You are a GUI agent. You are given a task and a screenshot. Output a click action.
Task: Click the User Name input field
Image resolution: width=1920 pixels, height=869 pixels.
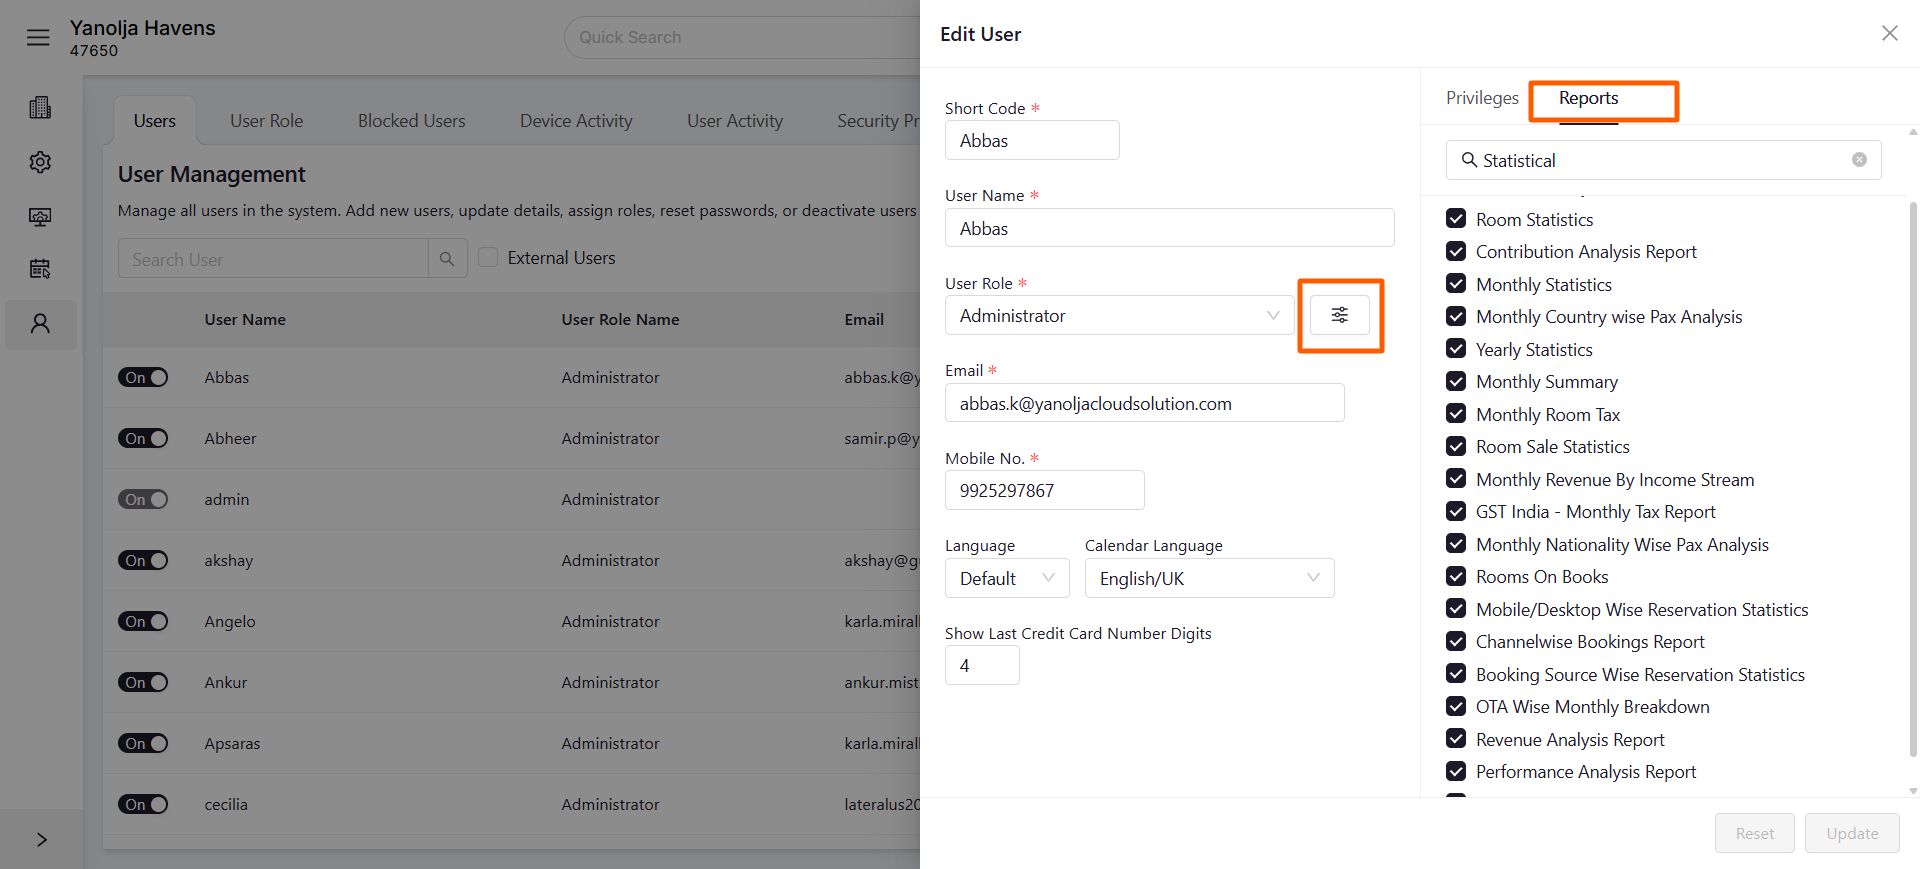[1169, 228]
